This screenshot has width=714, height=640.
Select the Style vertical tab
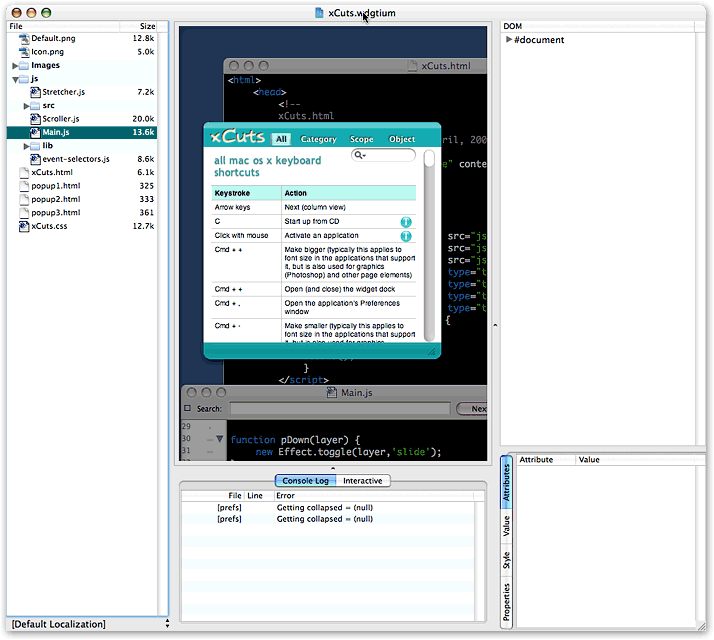pyautogui.click(x=506, y=560)
